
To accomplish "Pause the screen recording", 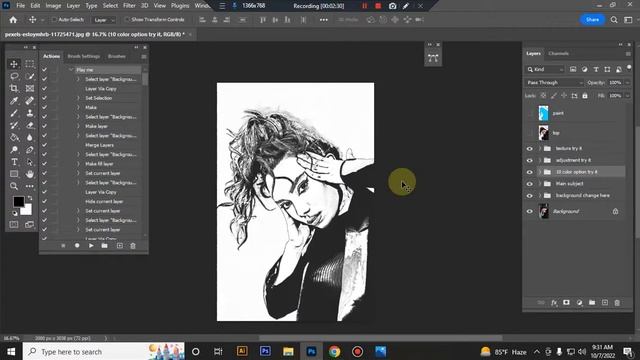I will [x=364, y=6].
